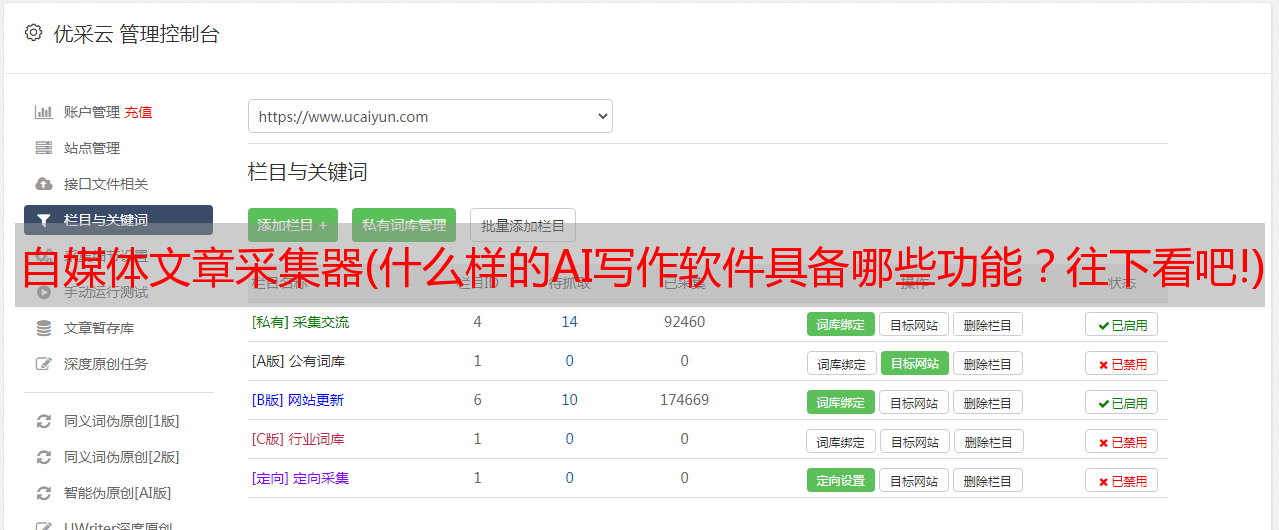Click the gear icon beside 优采云 管理控制台
1279x530 pixels.
tap(34, 33)
